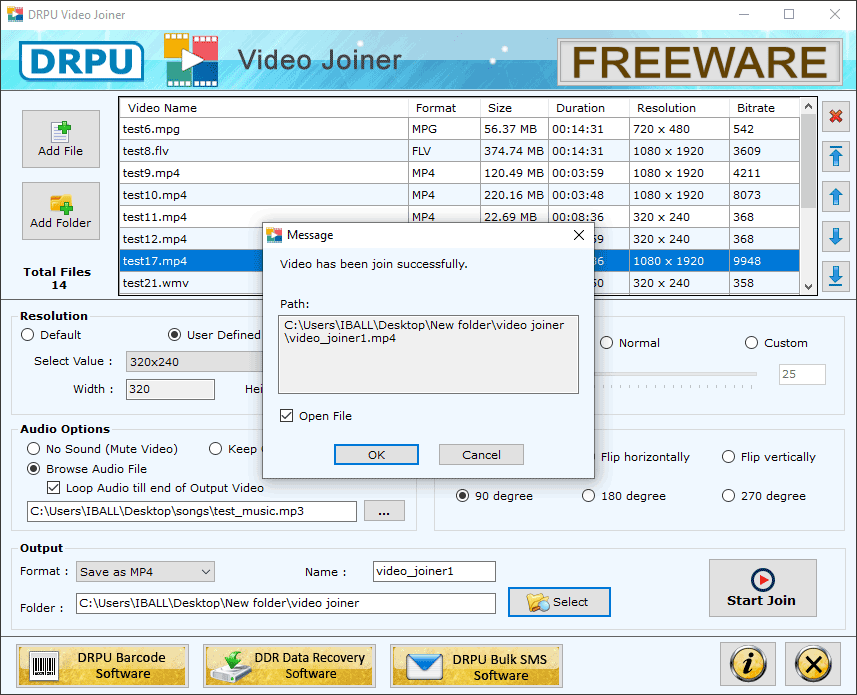Click the Add File button

click(x=61, y=139)
